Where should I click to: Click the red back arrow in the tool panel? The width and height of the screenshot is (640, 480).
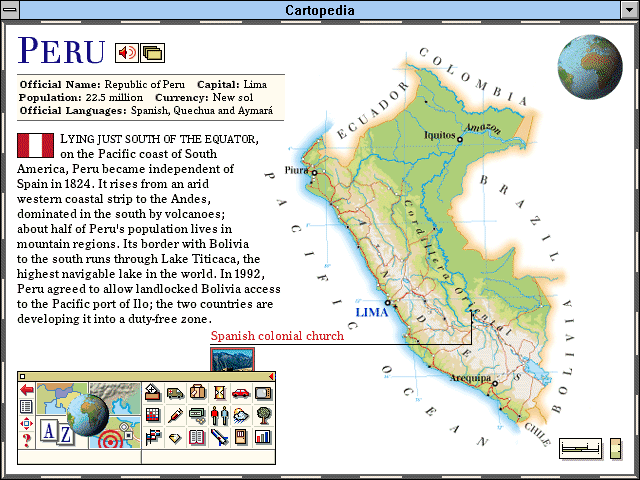[27, 390]
